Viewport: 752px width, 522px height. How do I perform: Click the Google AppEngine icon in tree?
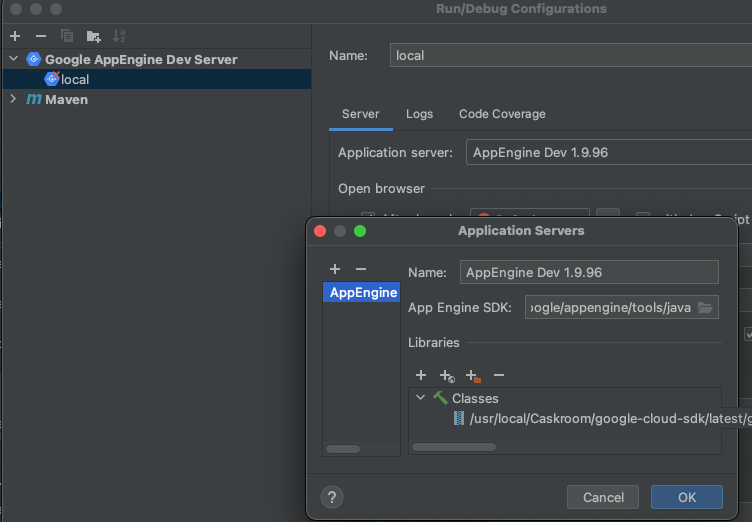[34, 59]
